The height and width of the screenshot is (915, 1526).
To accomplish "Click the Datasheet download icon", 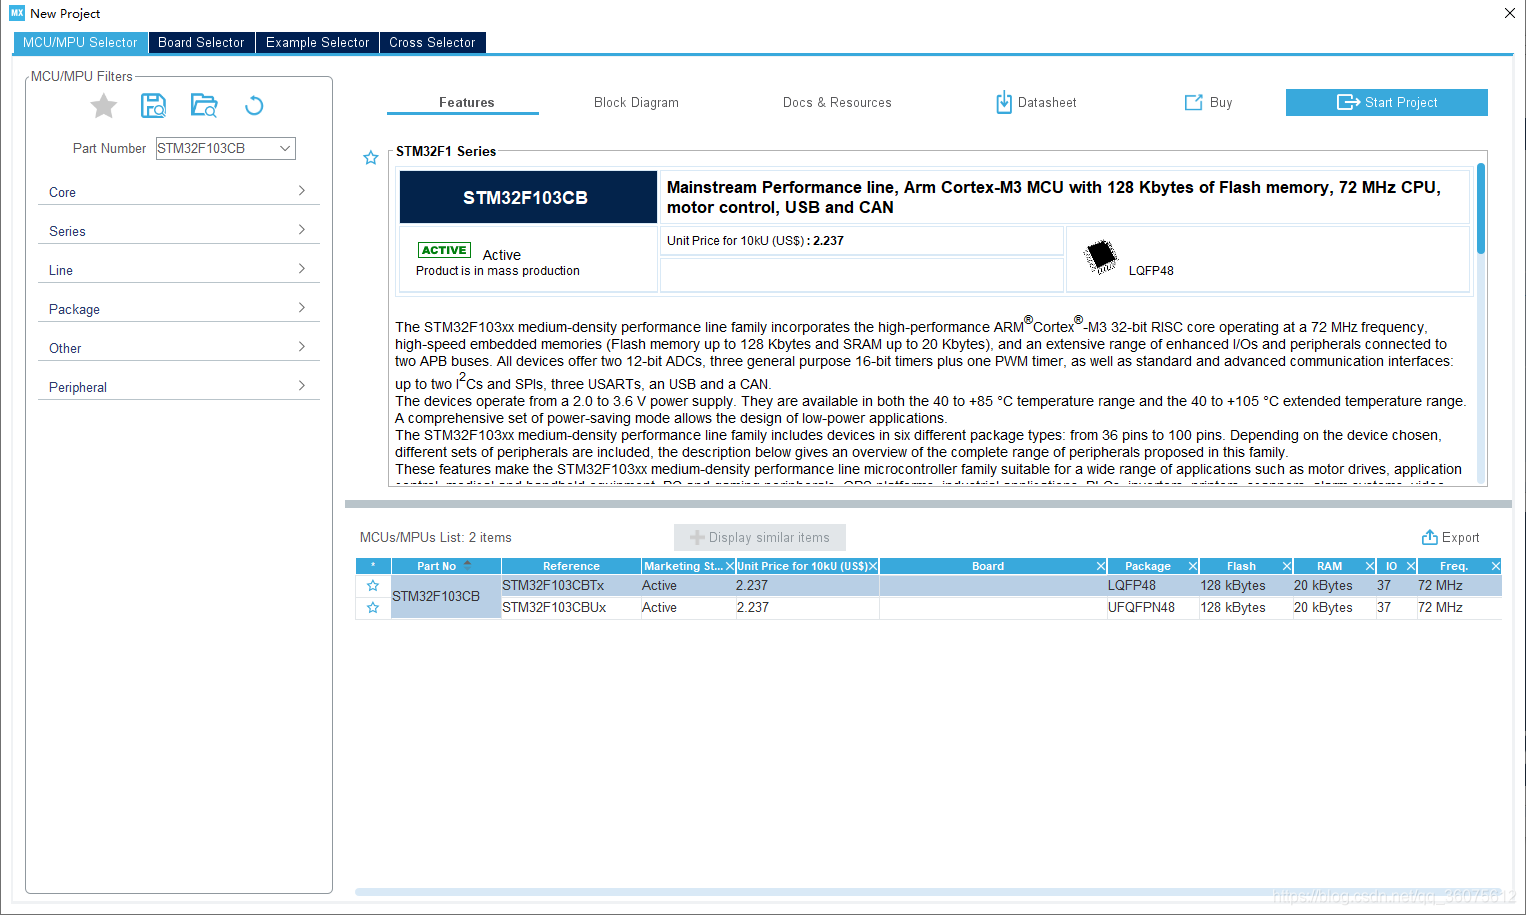I will coord(1004,102).
